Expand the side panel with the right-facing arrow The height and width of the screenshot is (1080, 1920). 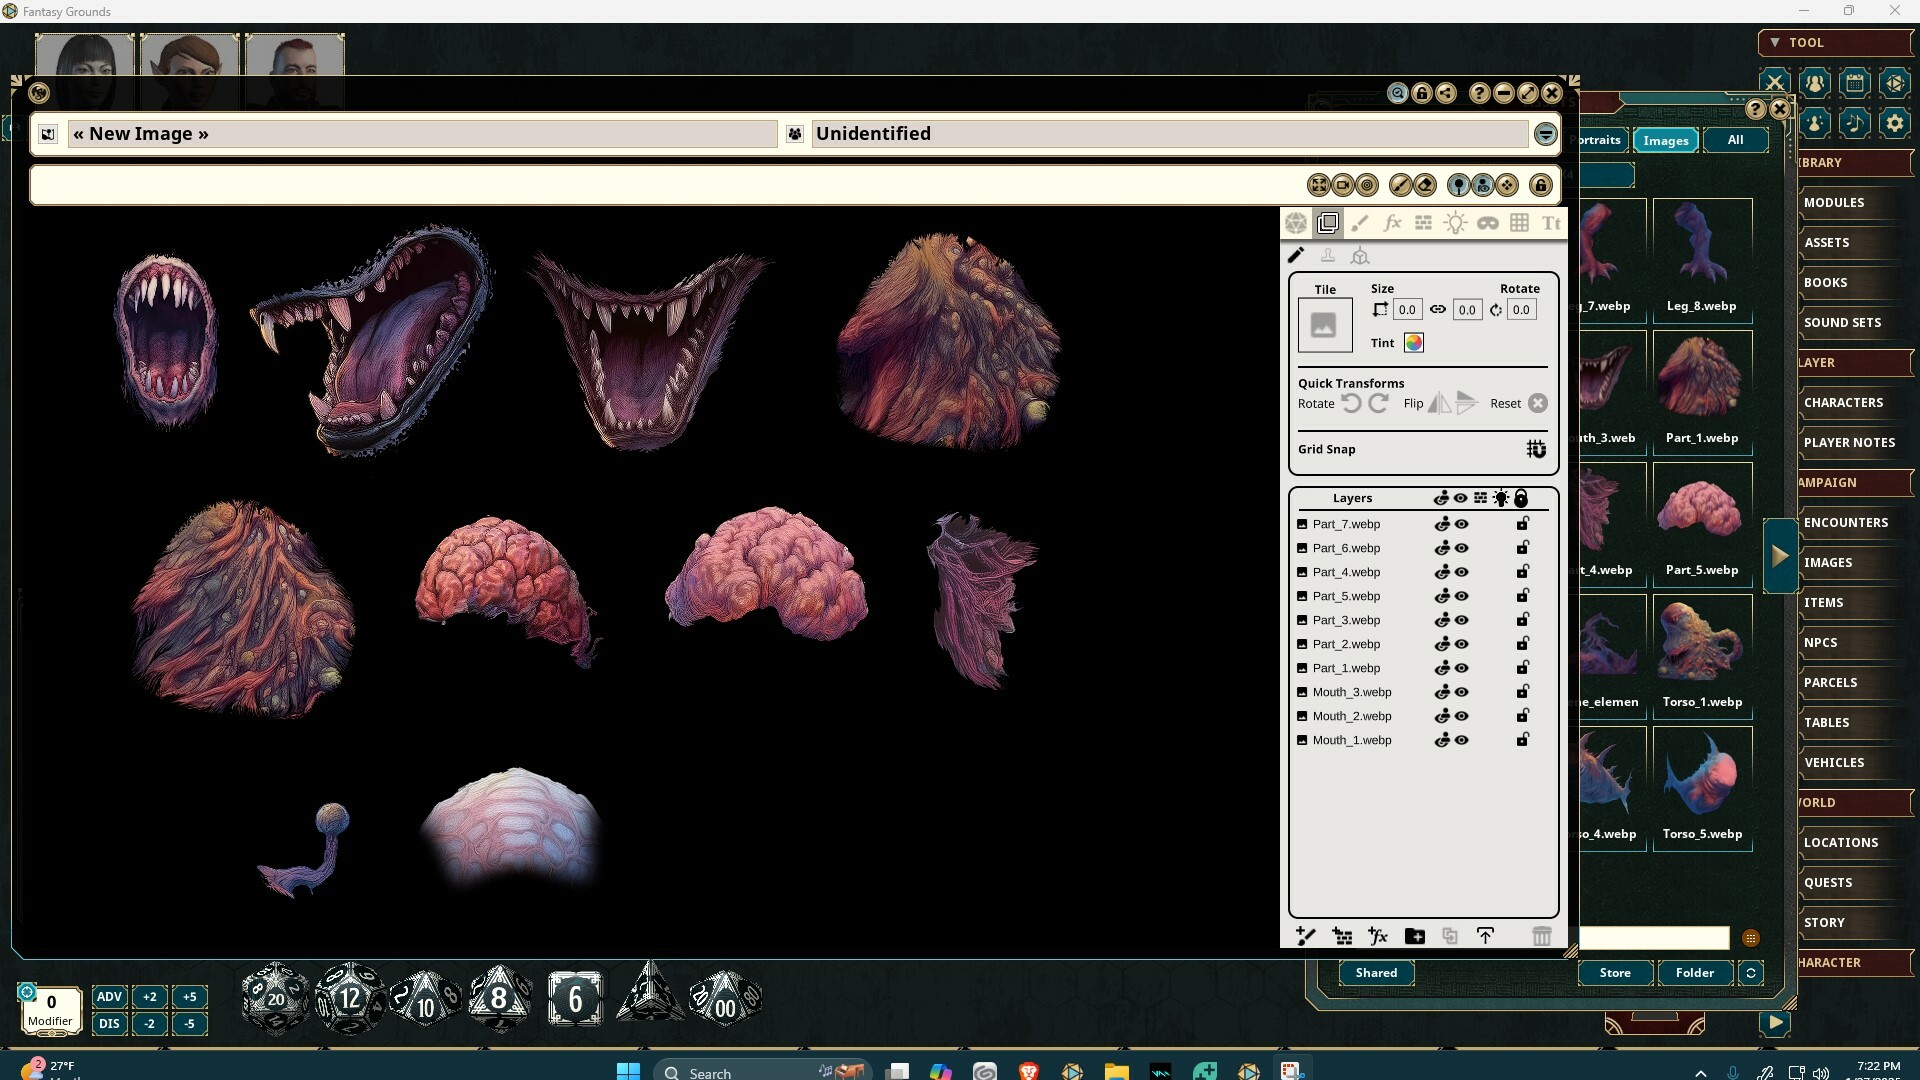point(1779,555)
